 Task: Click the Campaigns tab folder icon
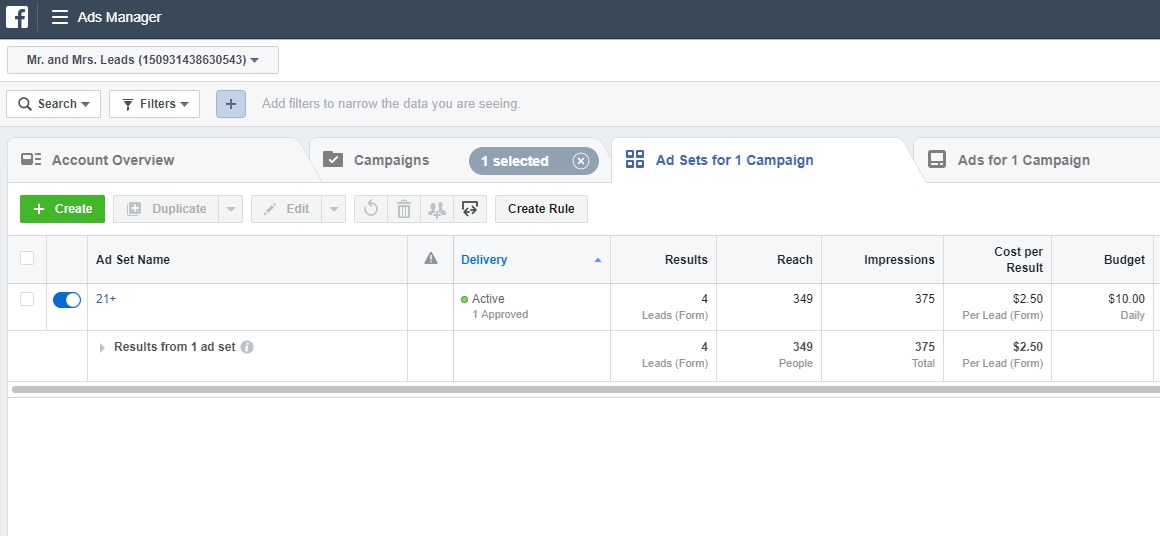pyautogui.click(x=333, y=160)
